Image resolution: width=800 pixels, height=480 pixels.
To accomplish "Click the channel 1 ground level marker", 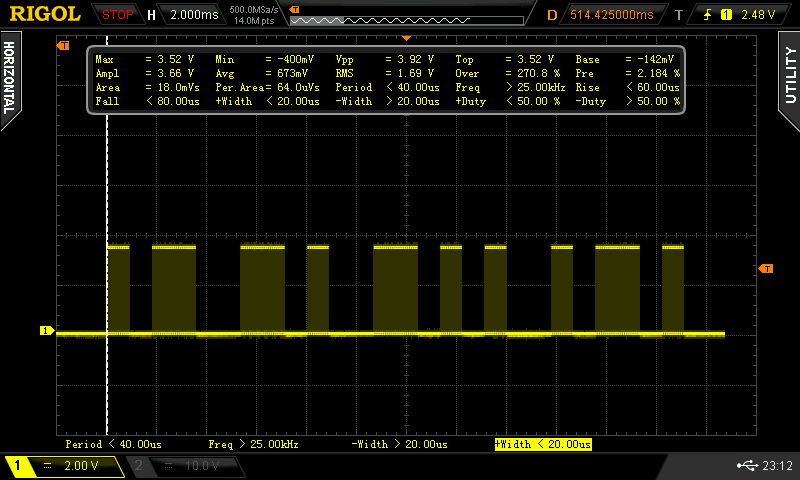I will [x=46, y=331].
